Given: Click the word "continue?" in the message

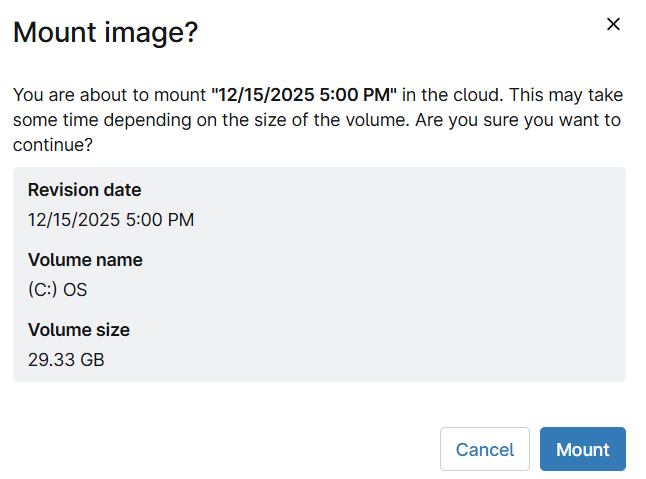Looking at the screenshot, I should point(53,145).
